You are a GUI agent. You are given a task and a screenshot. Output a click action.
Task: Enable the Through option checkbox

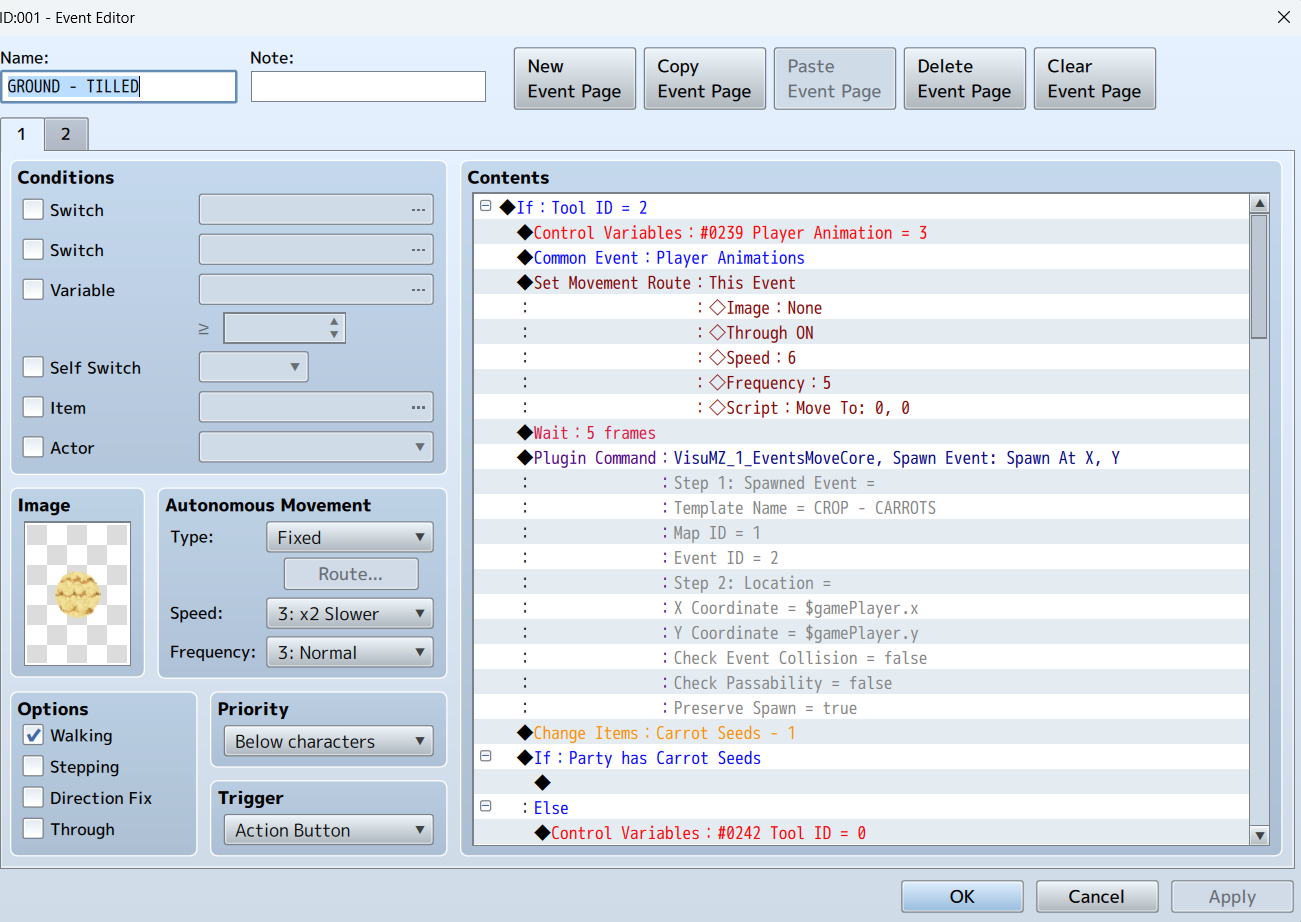click(x=34, y=829)
